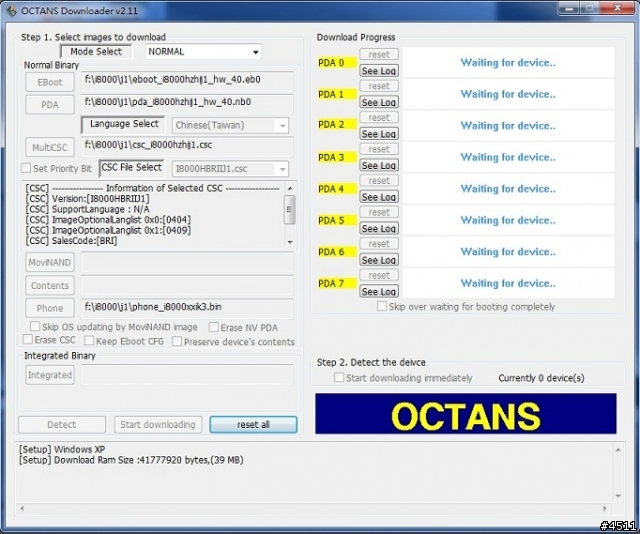This screenshot has height=534, width=640.
Task: Click the Mode Select button
Action: (96, 51)
